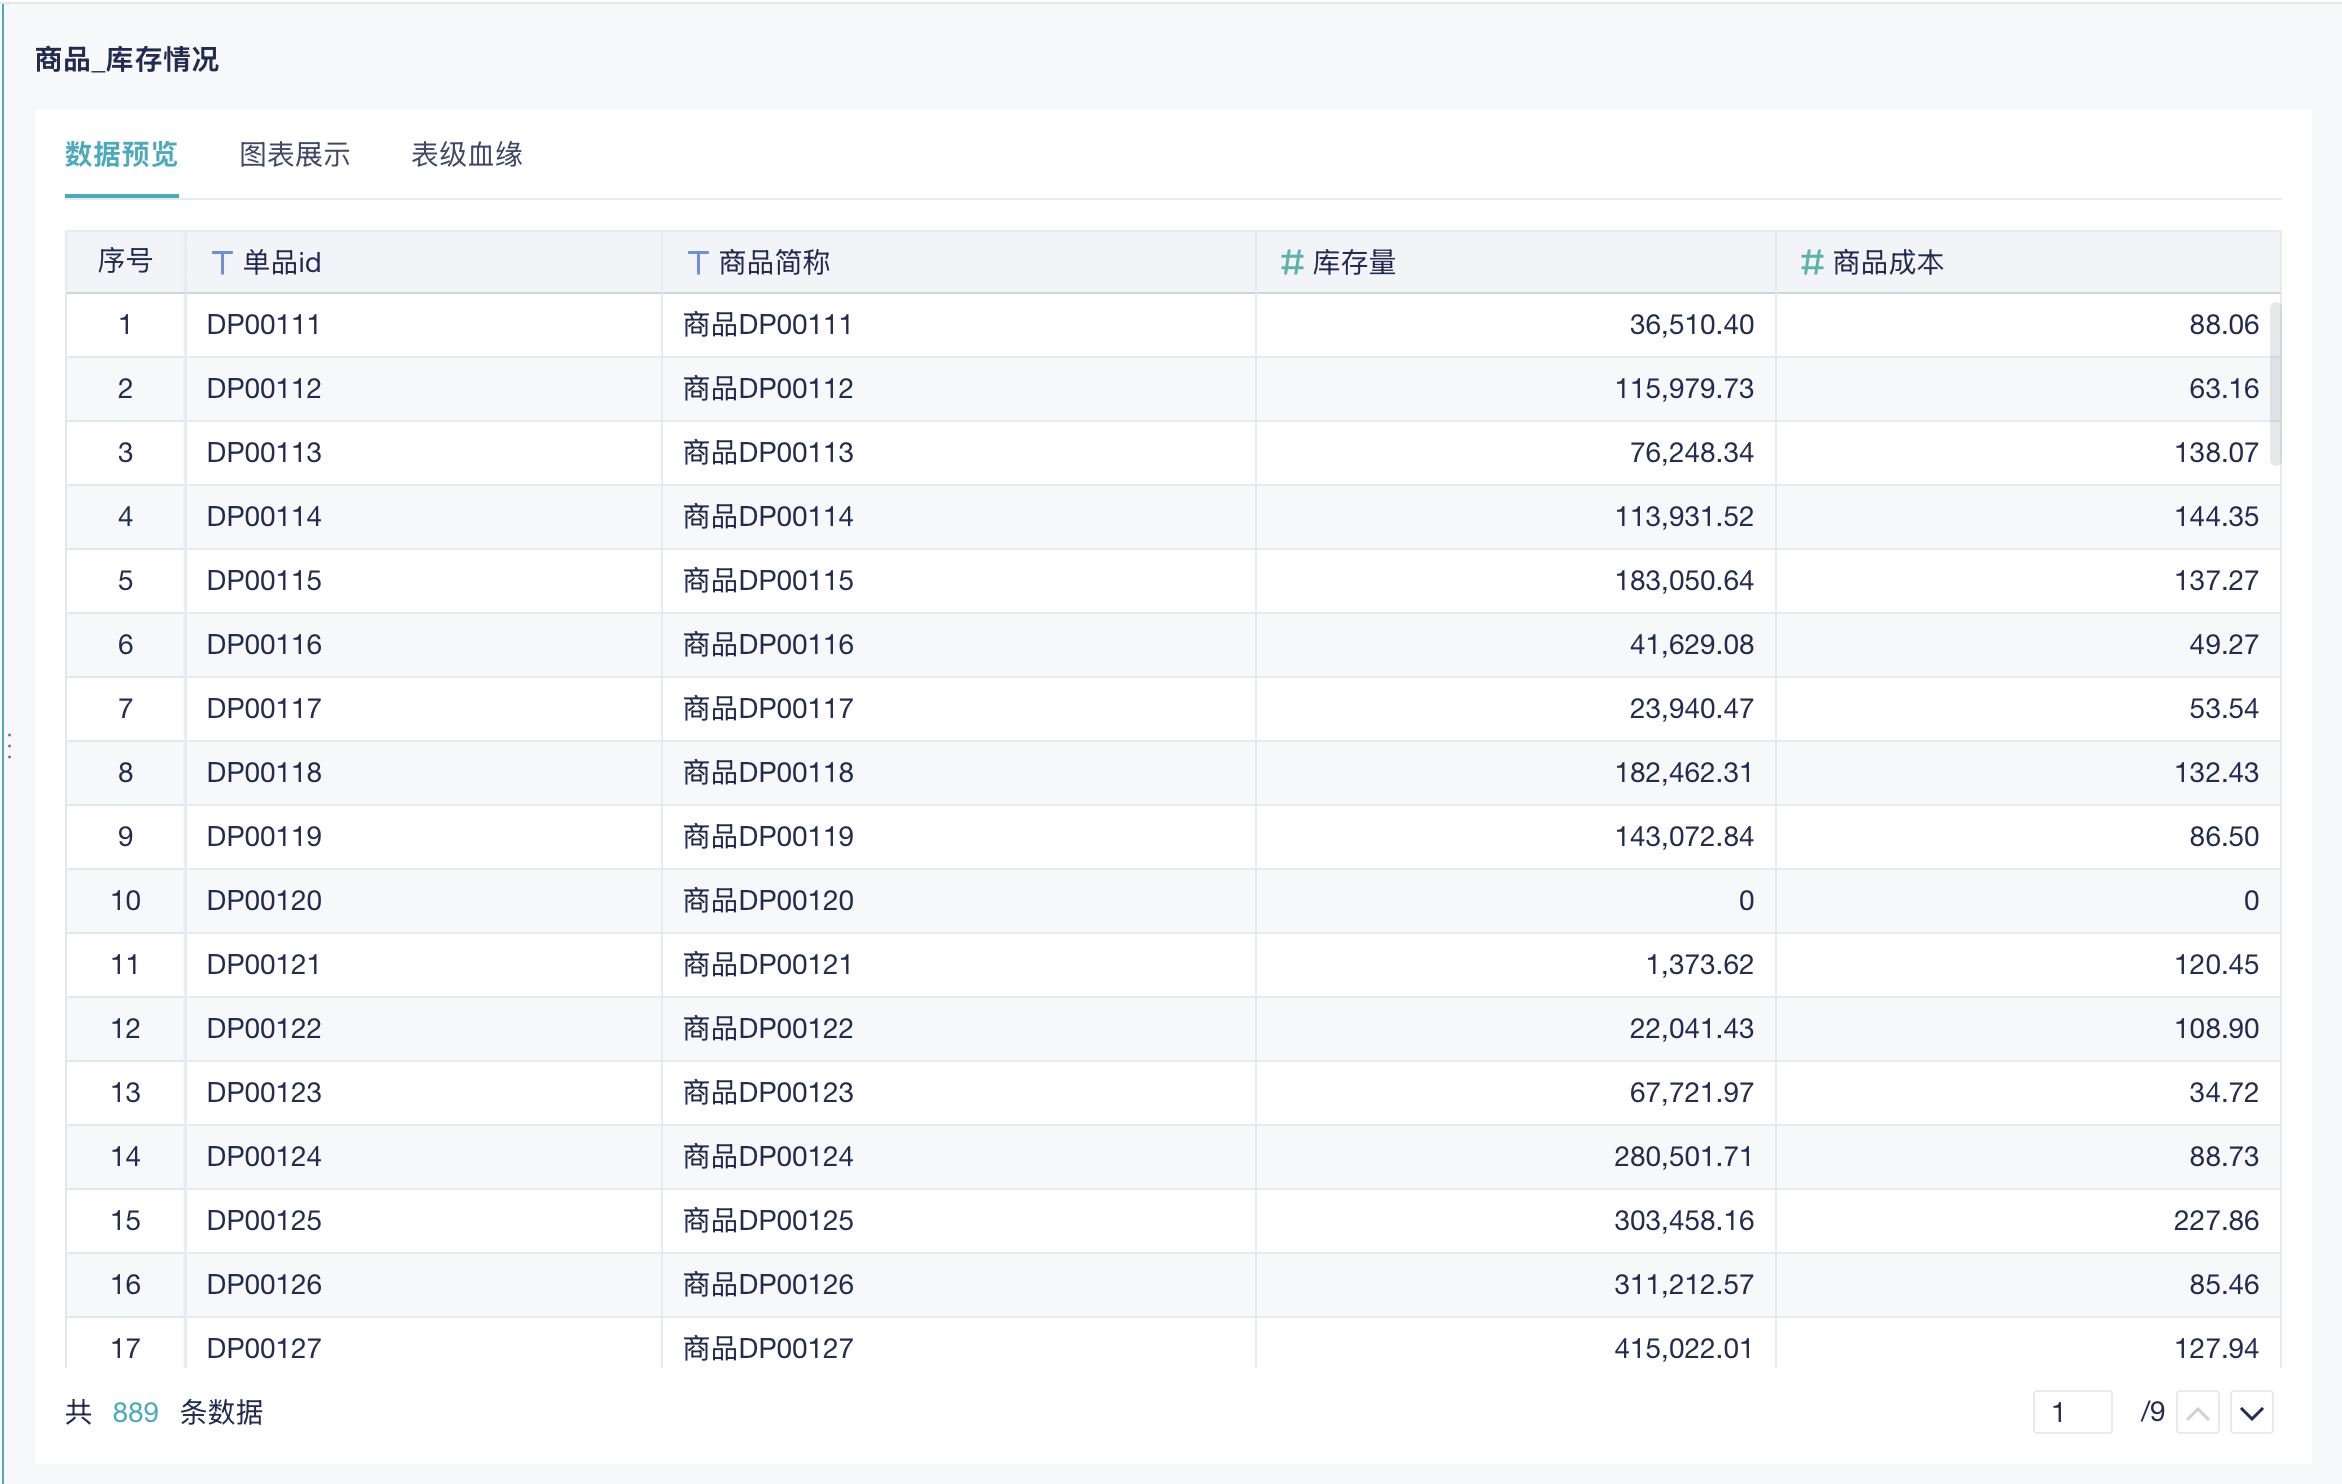2342x1484 pixels.
Task: Open the 表级血缘 tab
Action: [x=467, y=155]
